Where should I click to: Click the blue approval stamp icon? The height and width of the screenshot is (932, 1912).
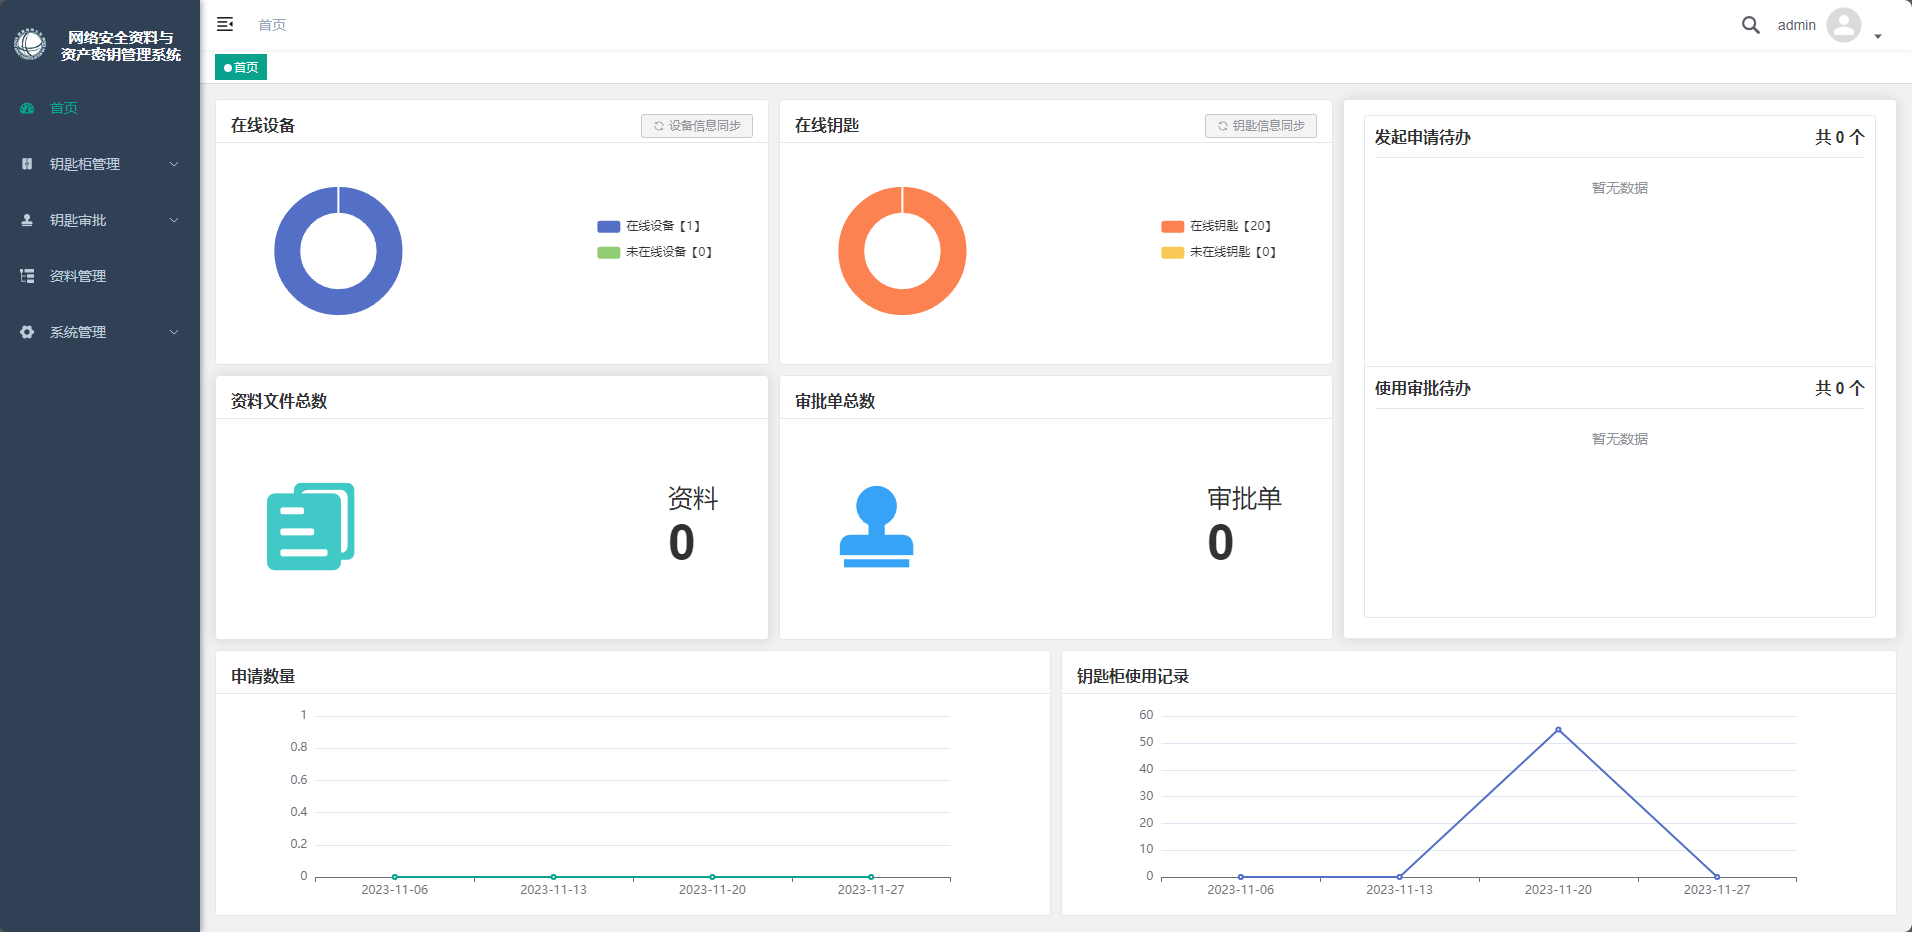point(876,527)
